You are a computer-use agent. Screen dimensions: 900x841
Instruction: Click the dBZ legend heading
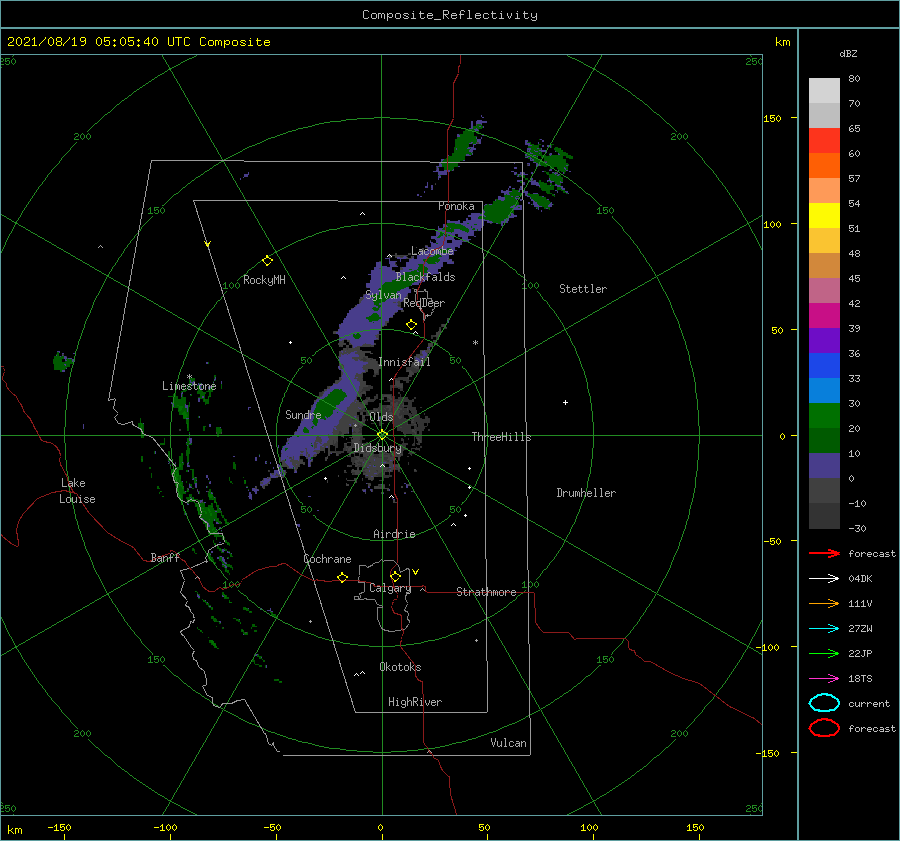pyautogui.click(x=848, y=53)
